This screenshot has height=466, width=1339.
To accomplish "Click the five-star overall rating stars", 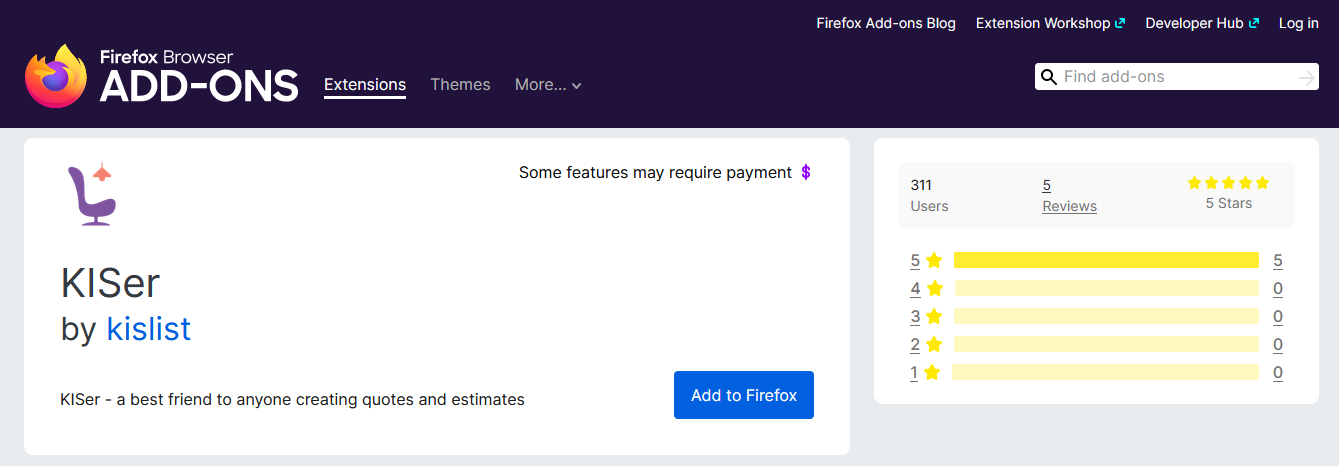I will (x=1228, y=183).
